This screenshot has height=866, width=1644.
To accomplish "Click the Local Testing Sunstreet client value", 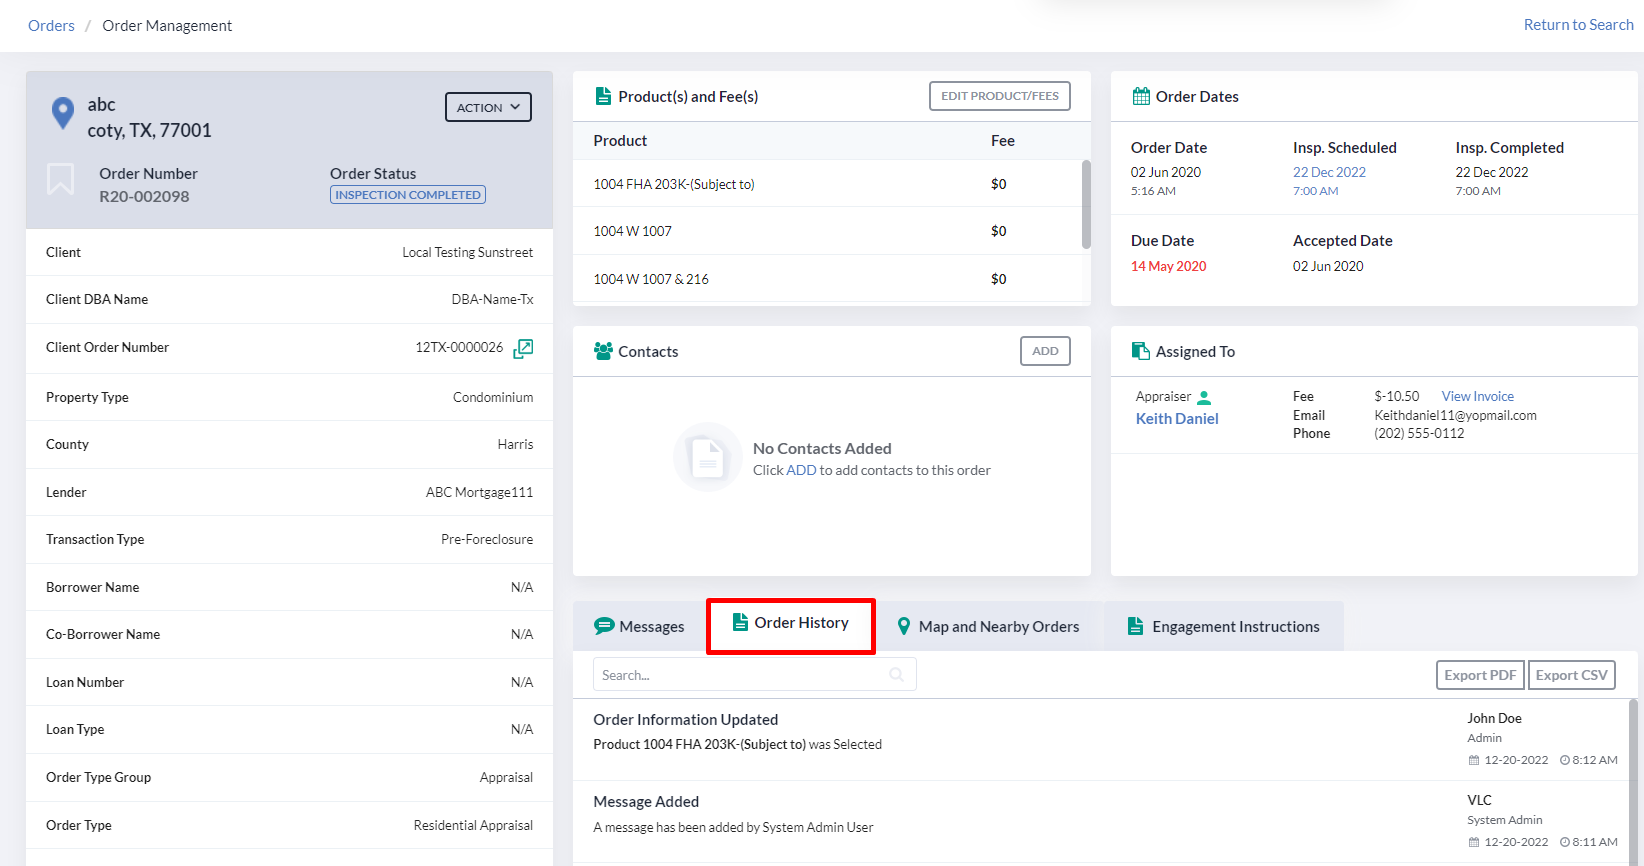I will (x=467, y=252).
